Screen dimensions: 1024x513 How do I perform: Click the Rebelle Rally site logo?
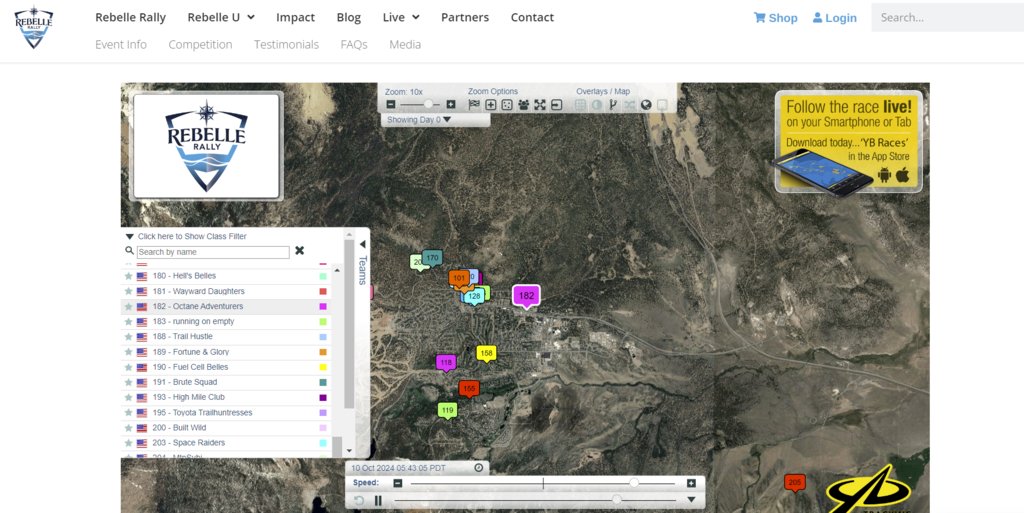[x=34, y=28]
